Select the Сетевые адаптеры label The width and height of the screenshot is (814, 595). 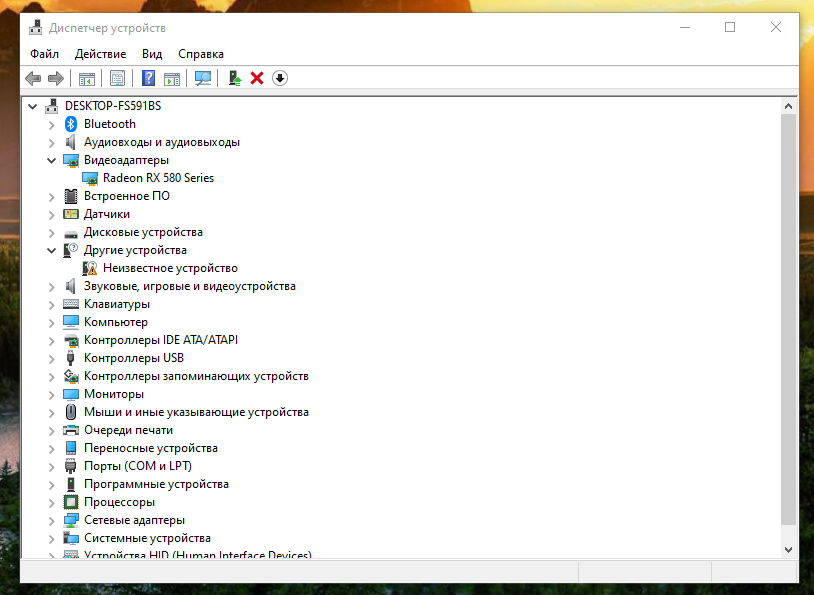134,520
